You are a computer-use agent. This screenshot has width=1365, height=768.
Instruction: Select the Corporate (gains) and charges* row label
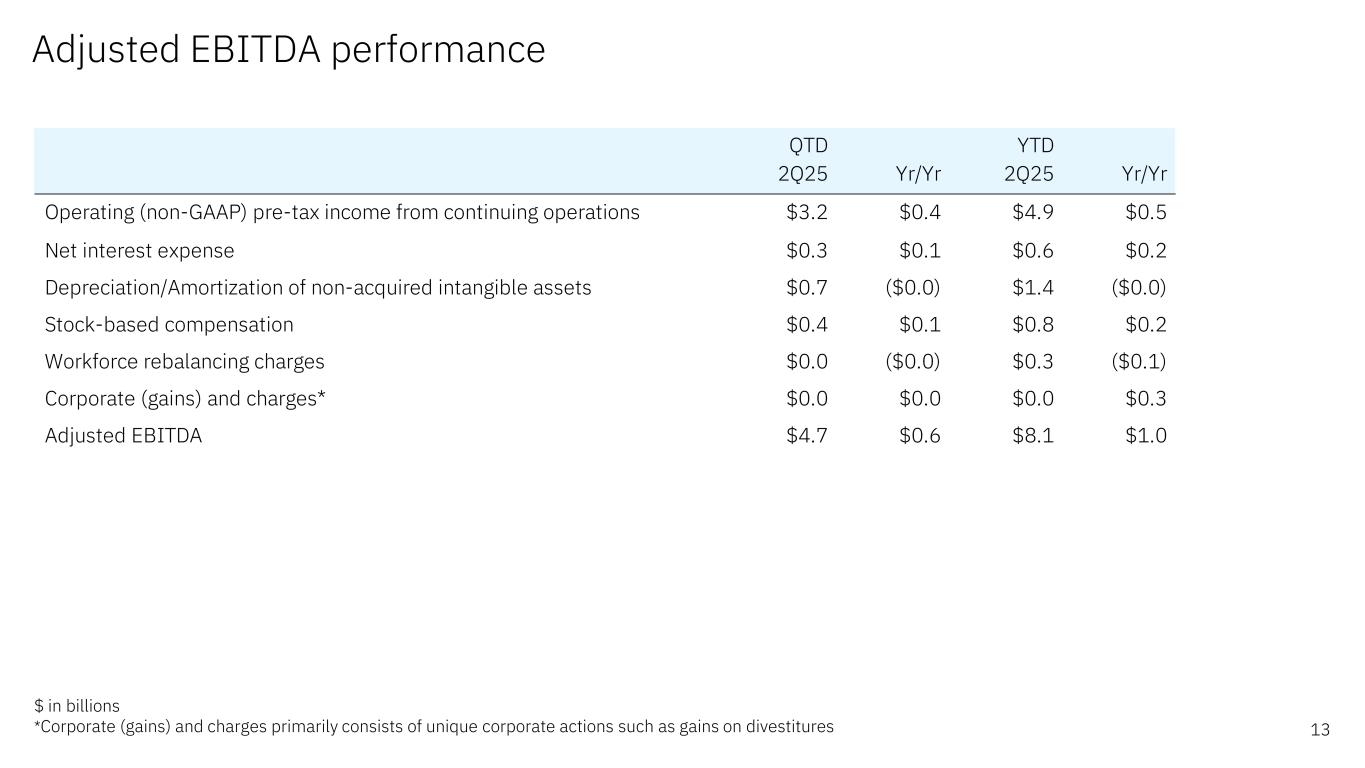coord(185,399)
